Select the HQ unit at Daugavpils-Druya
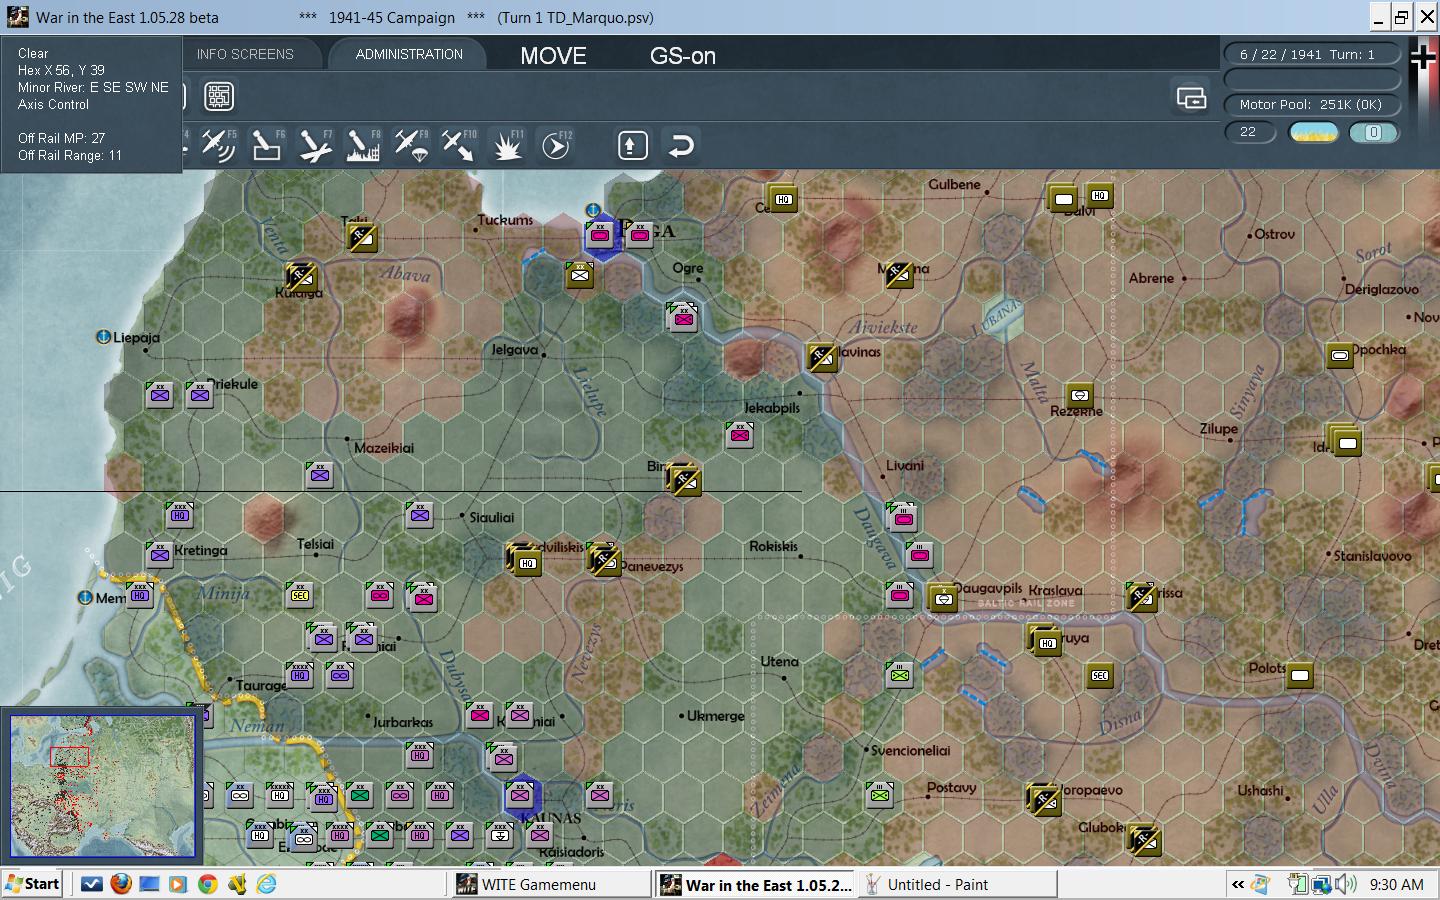The image size is (1440, 900). [1046, 641]
